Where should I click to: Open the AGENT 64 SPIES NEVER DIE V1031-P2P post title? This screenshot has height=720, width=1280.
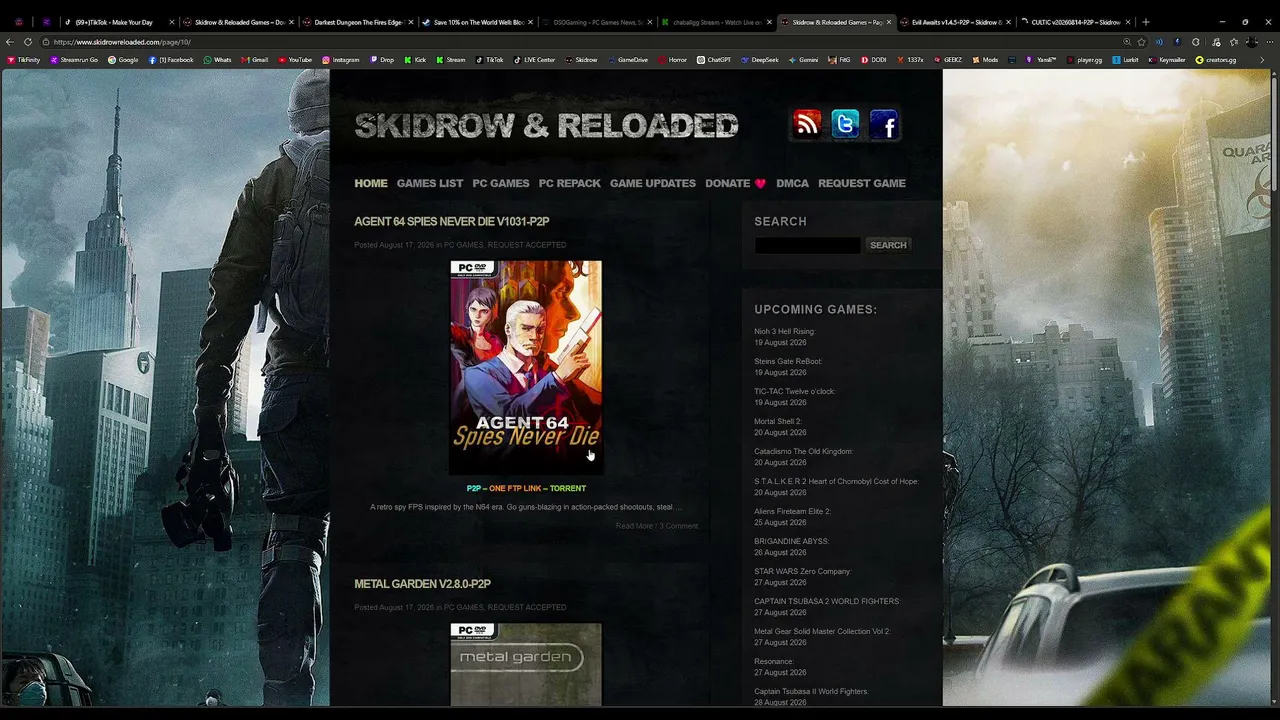452,221
